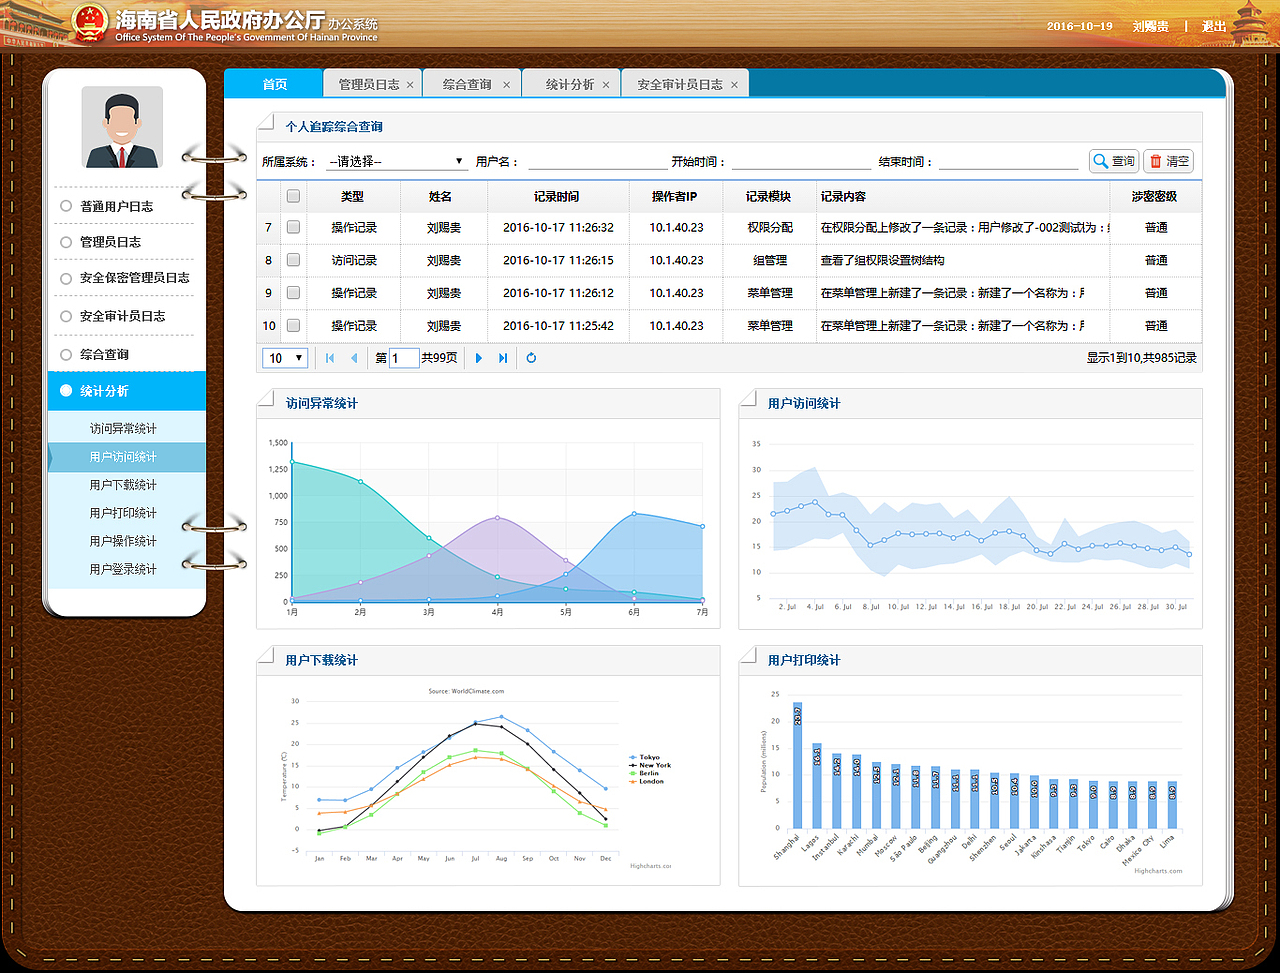The width and height of the screenshot is (1280, 973).
Task: Click the Hainan government emblem logo
Action: tap(90, 22)
